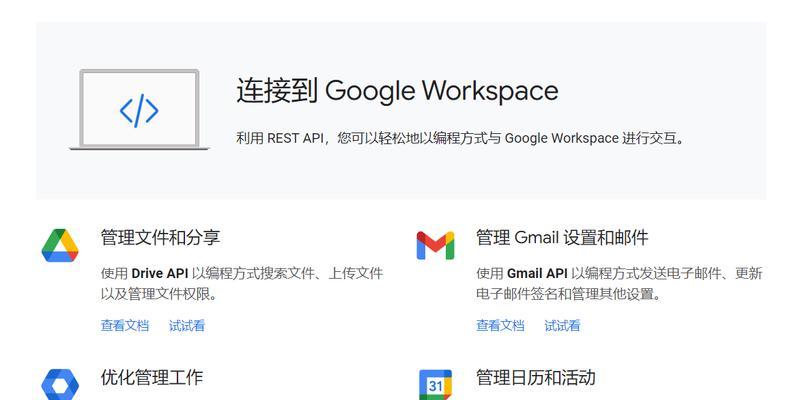This screenshot has width=796, height=400.
Task: Open 试试看 link under Drive section
Action: (x=187, y=325)
